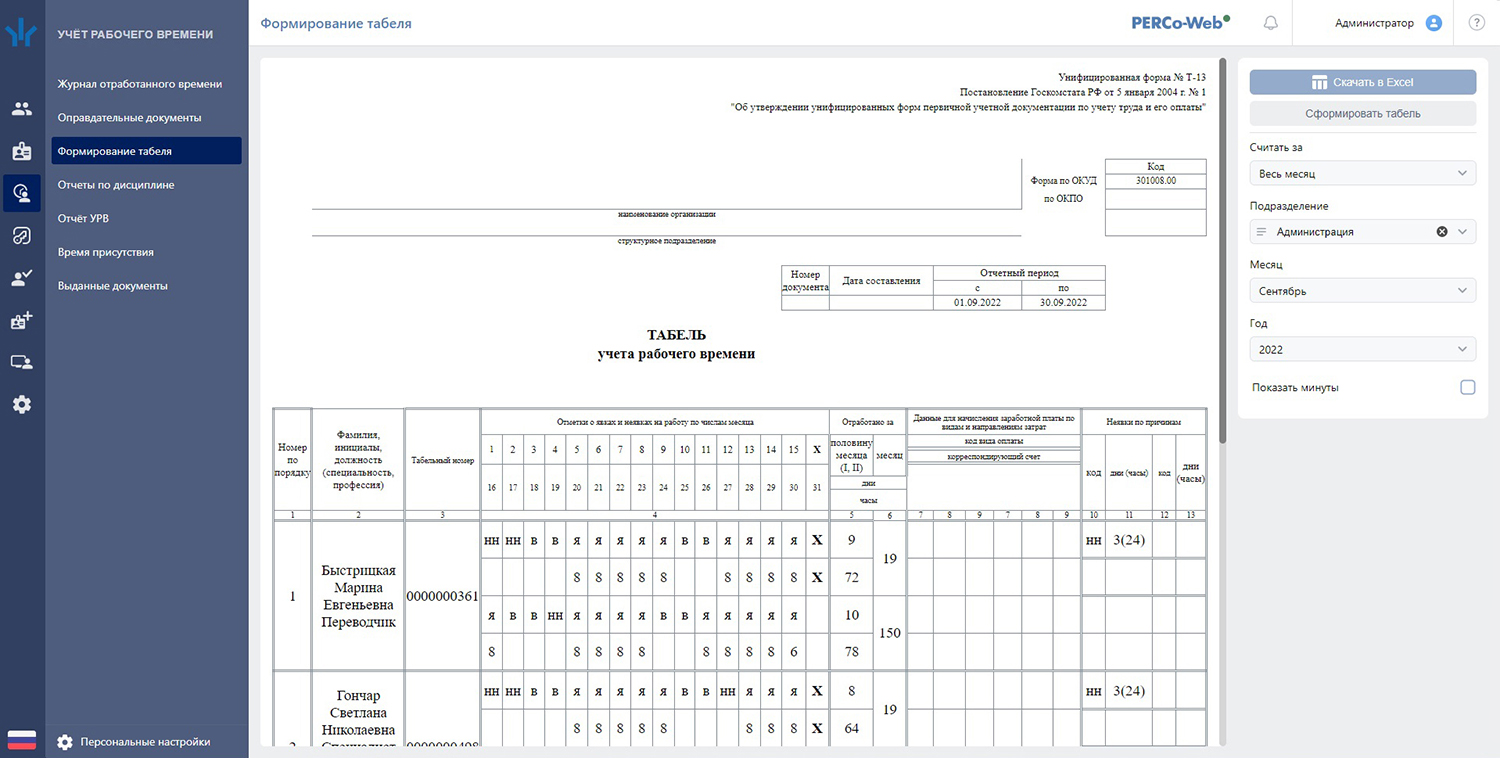
Task: Expand the Считать за dropdown
Action: [1363, 173]
